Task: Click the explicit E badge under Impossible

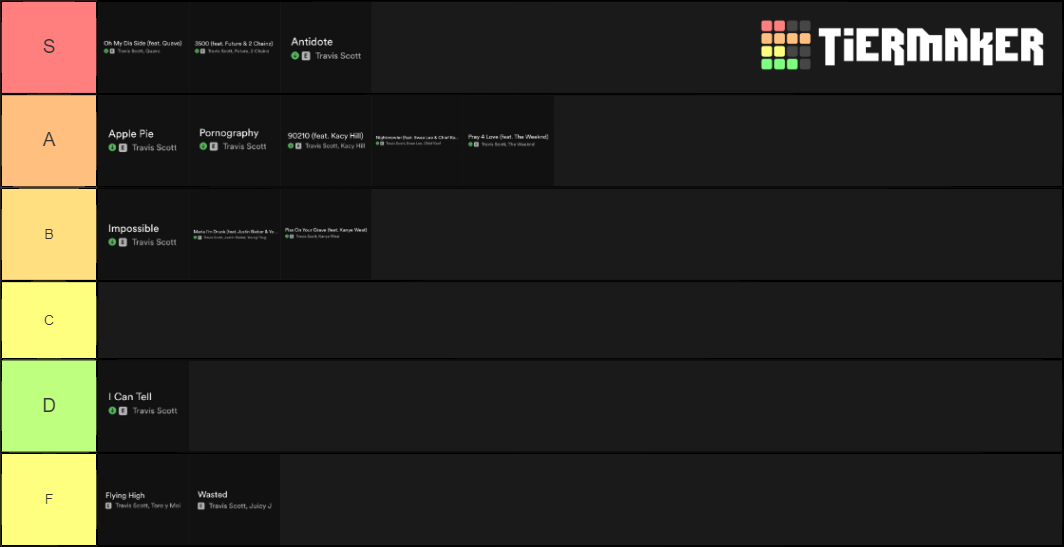Action: (123, 242)
